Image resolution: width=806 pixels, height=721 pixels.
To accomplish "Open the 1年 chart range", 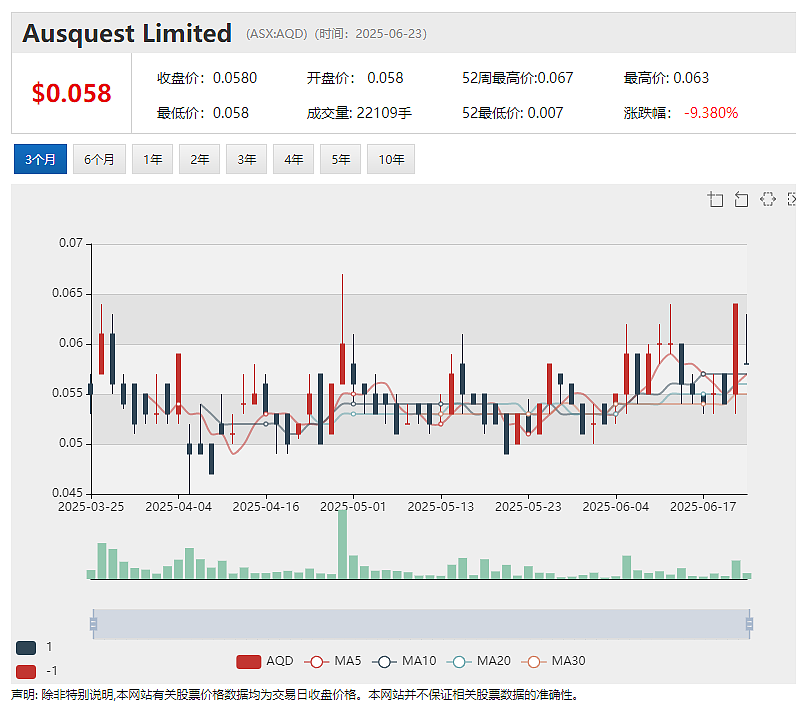I will click(152, 159).
